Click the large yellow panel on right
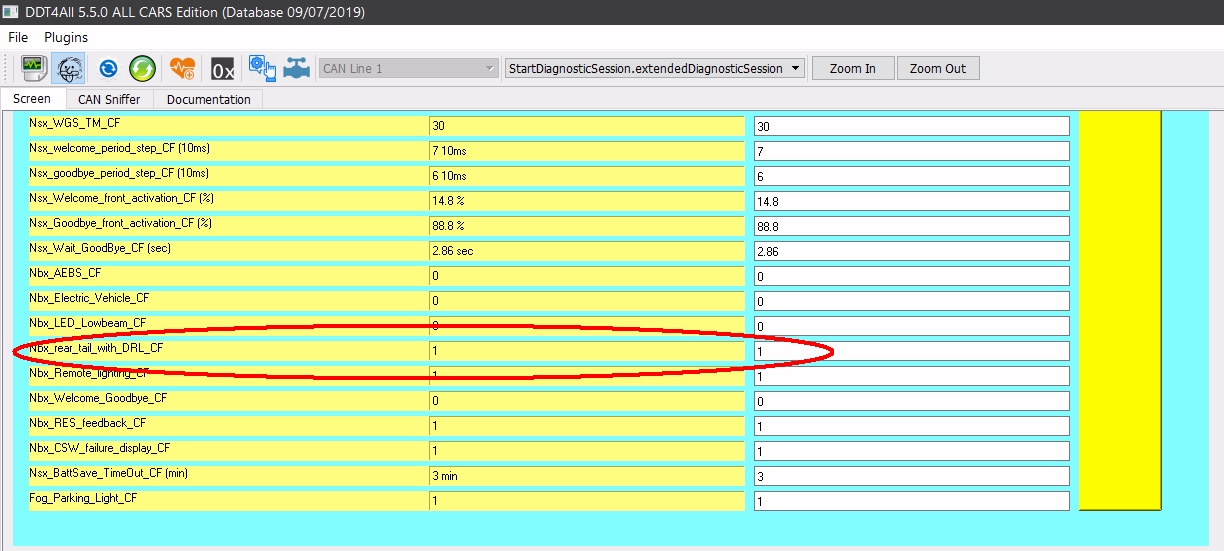Screen dimensions: 1224x551 point(1119,310)
